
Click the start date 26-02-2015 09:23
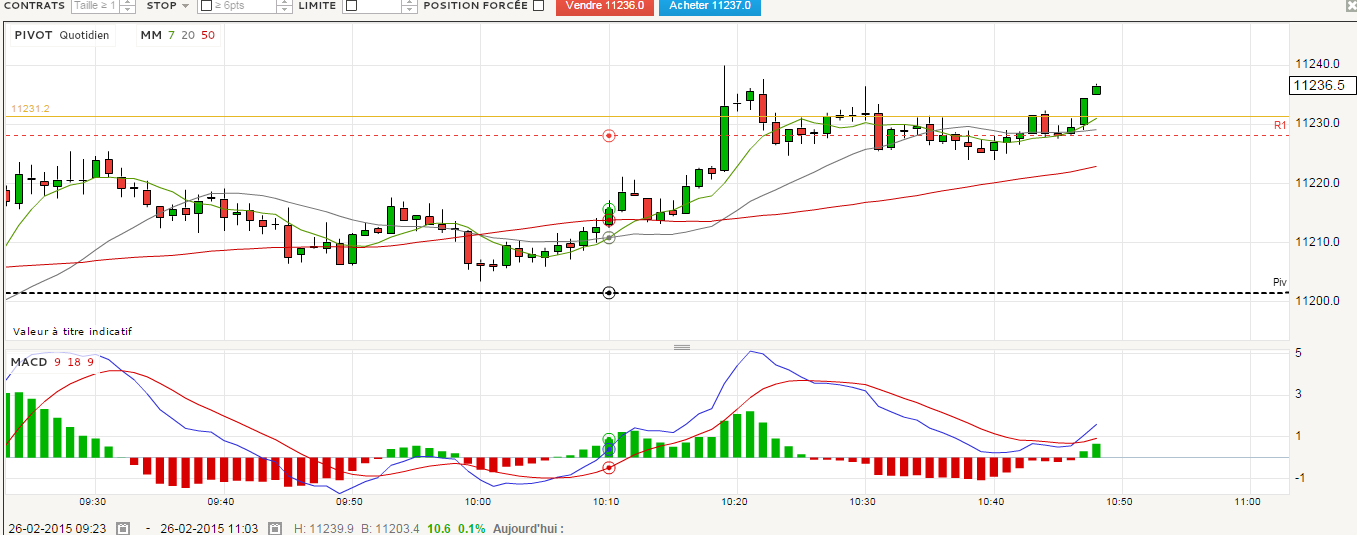[58, 527]
